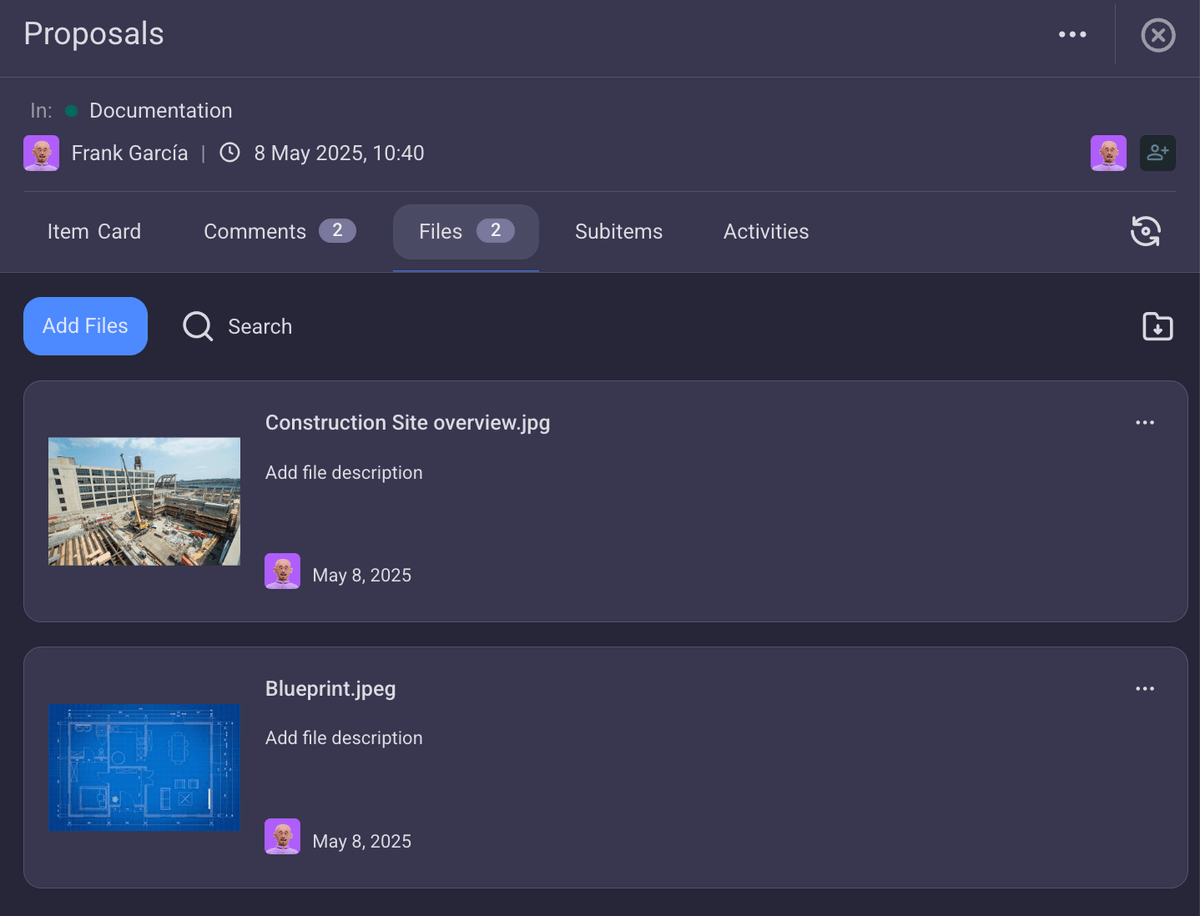Open the Blueprint.jpeg thumbnail preview

(144, 768)
